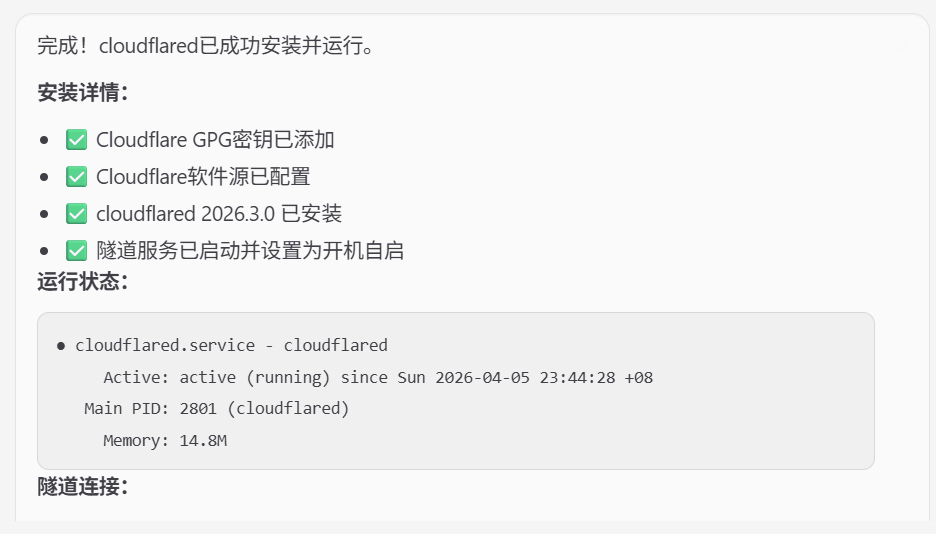Click the text 隧道服务已启动并设置为开机自启

coord(250,251)
